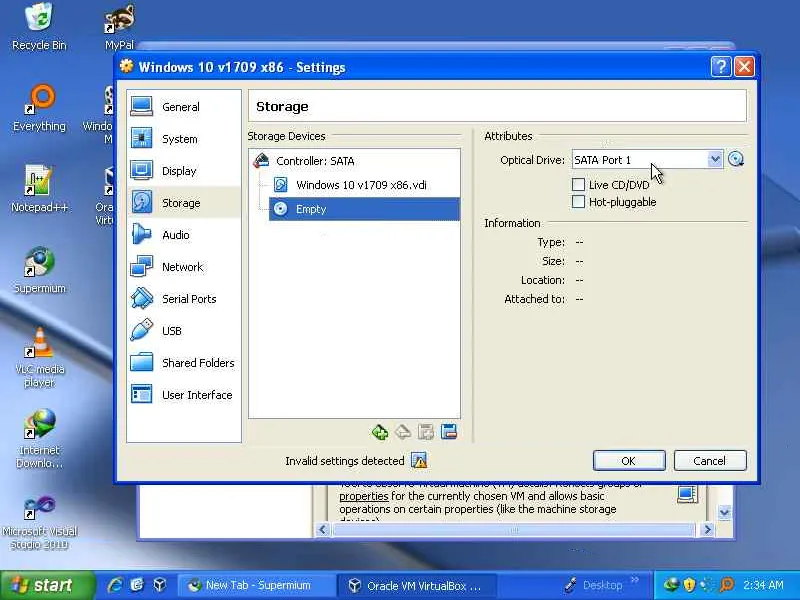
Task: Click the VirtualBox cube quick launch icon
Action: [160, 585]
